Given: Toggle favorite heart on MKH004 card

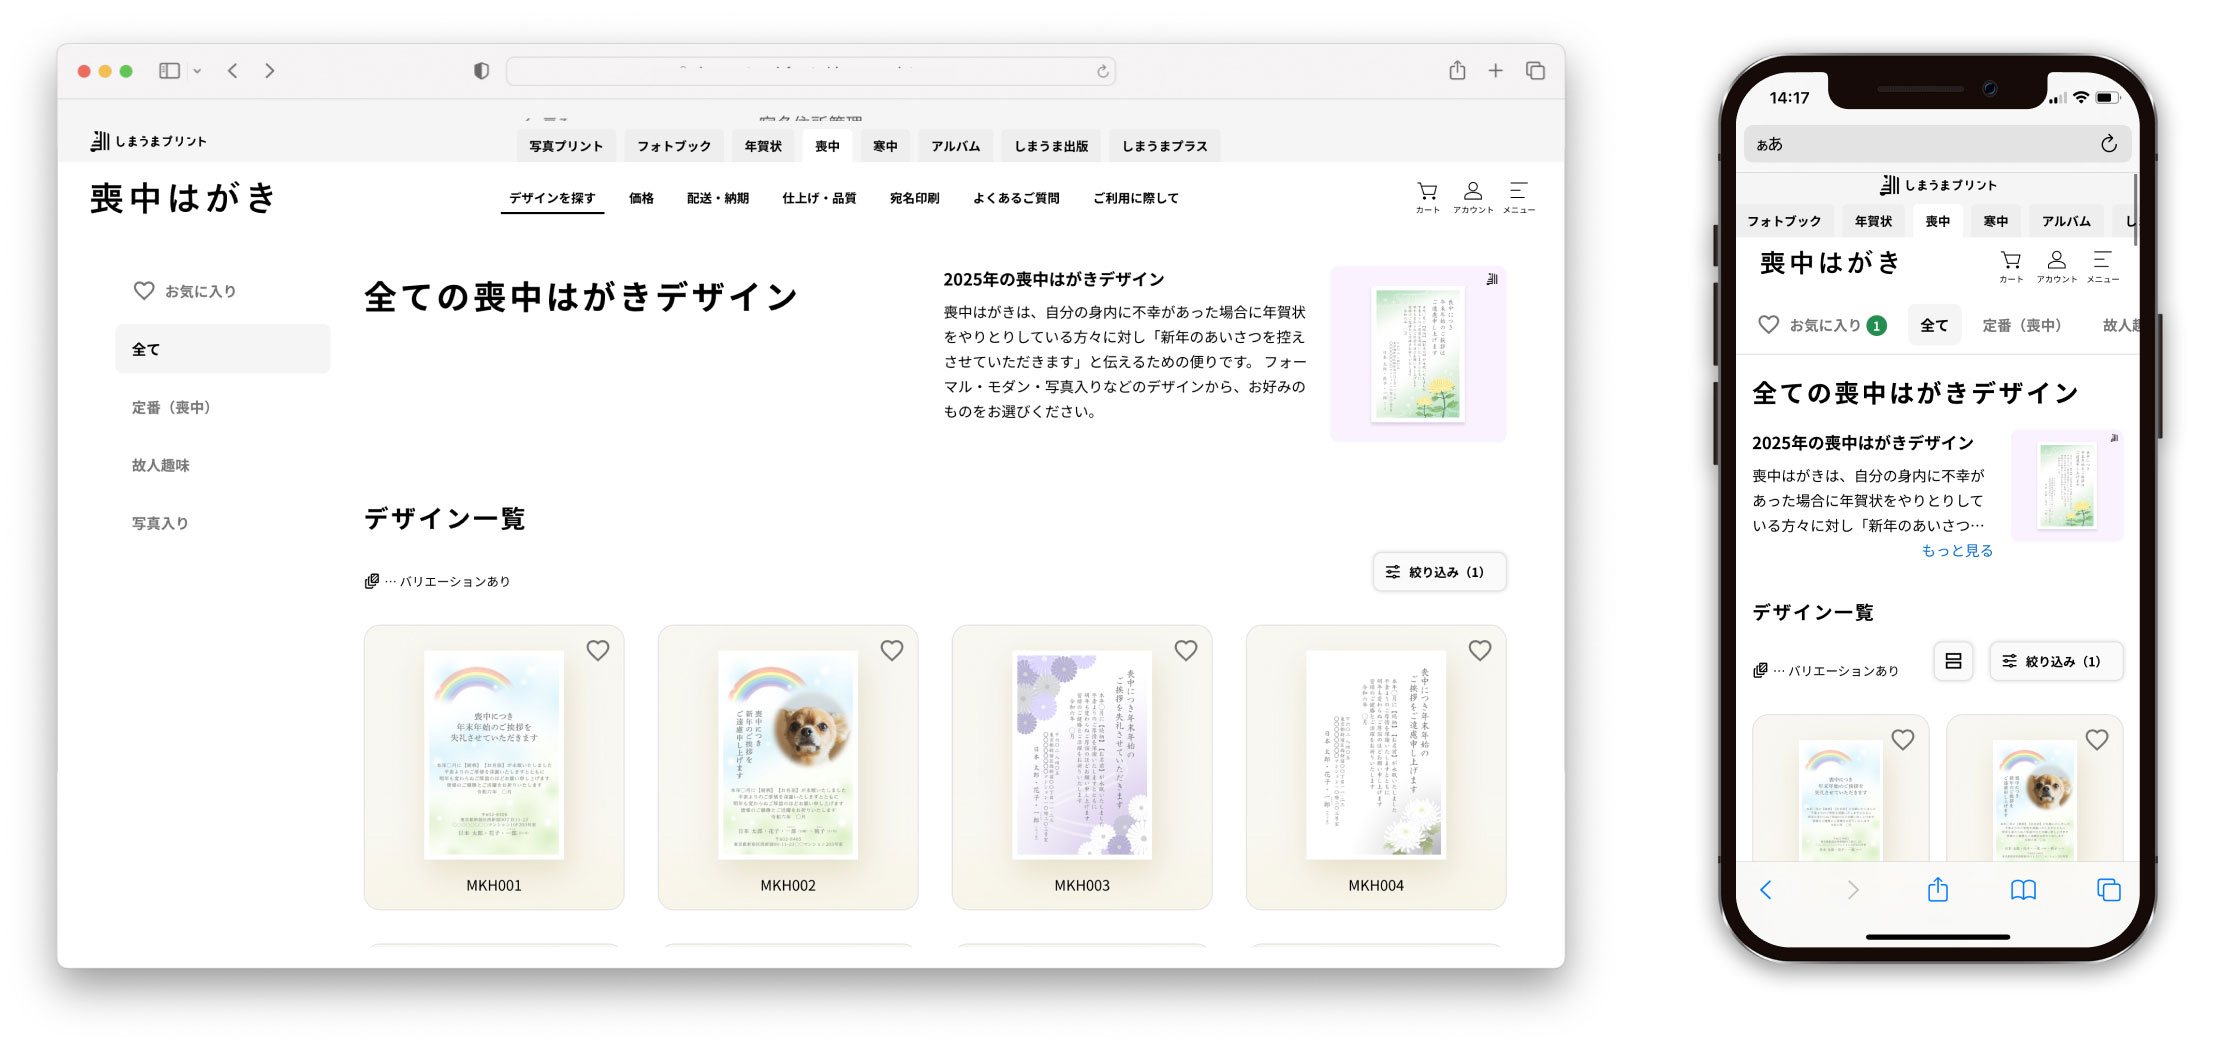Looking at the screenshot, I should tap(1480, 651).
